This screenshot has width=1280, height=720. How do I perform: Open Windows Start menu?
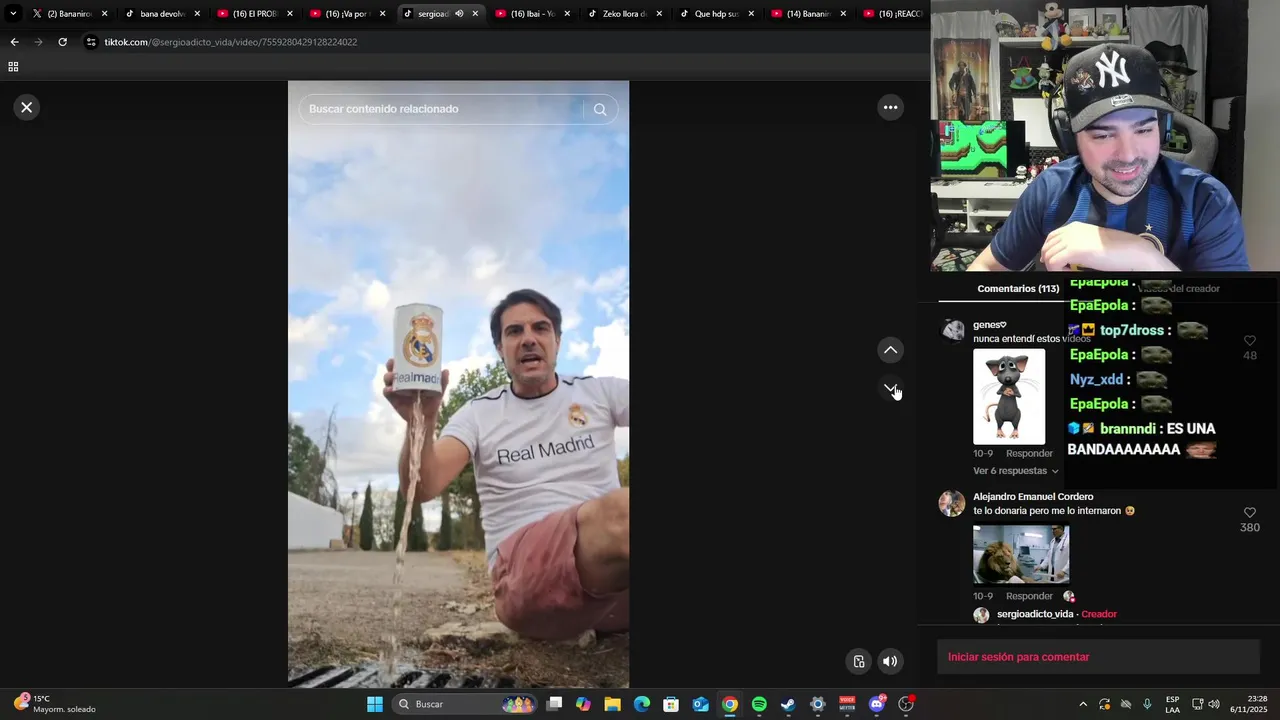coord(374,704)
